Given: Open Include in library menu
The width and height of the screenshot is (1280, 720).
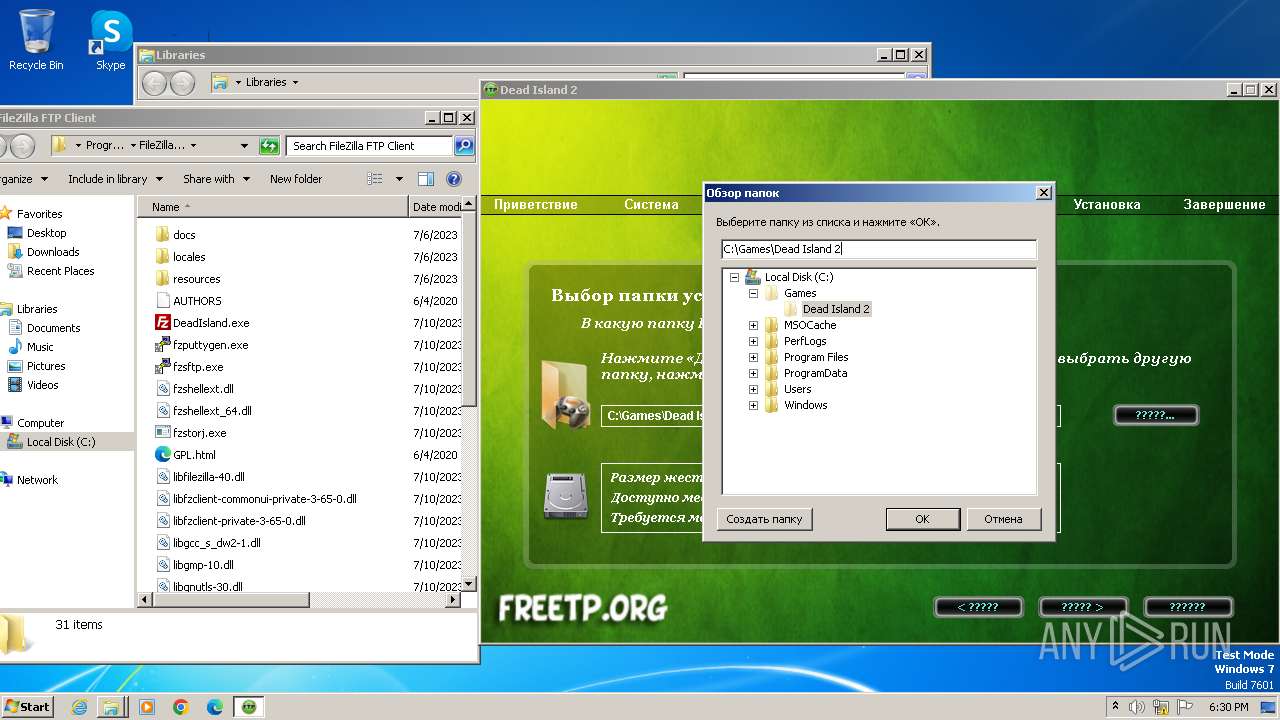Looking at the screenshot, I should point(113,179).
